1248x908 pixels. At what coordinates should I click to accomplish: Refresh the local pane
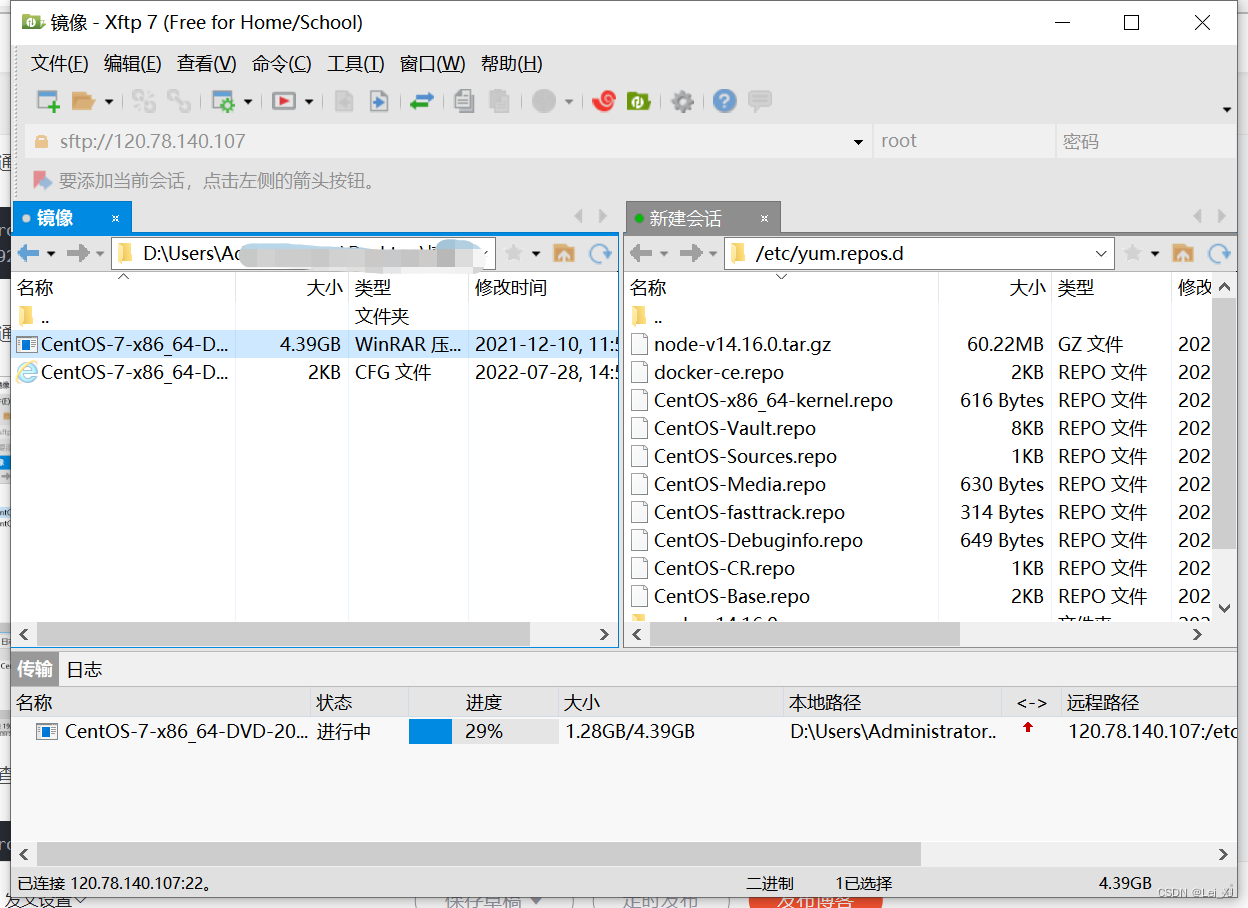point(600,253)
